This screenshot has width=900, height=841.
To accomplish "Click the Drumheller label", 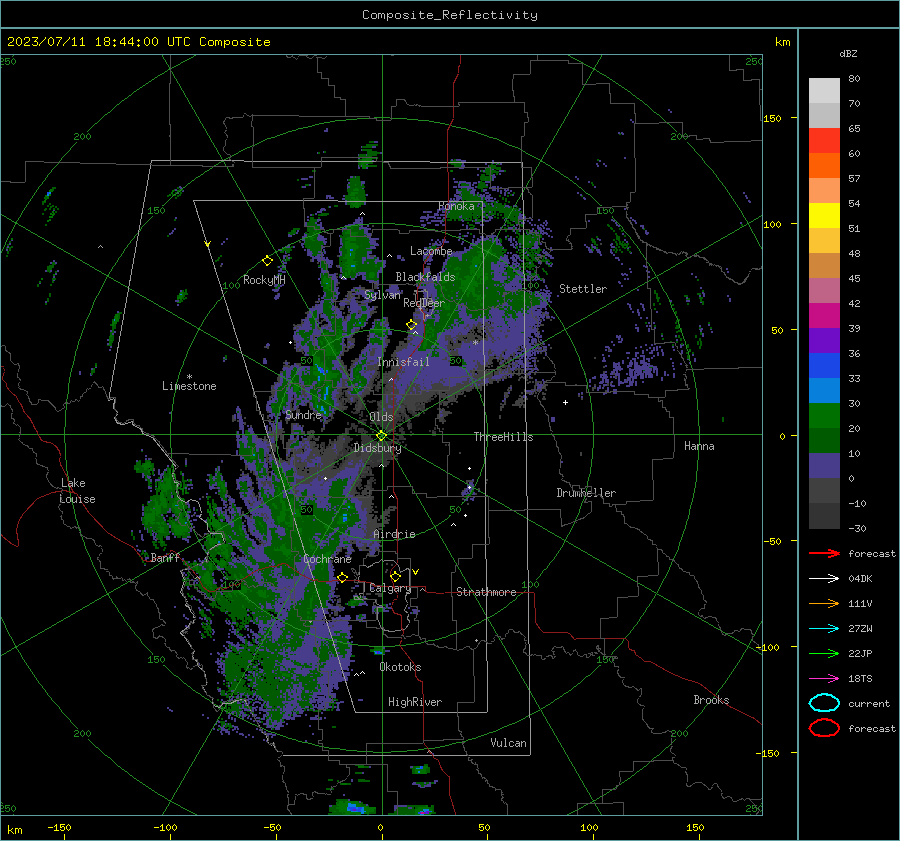I will pos(586,493).
